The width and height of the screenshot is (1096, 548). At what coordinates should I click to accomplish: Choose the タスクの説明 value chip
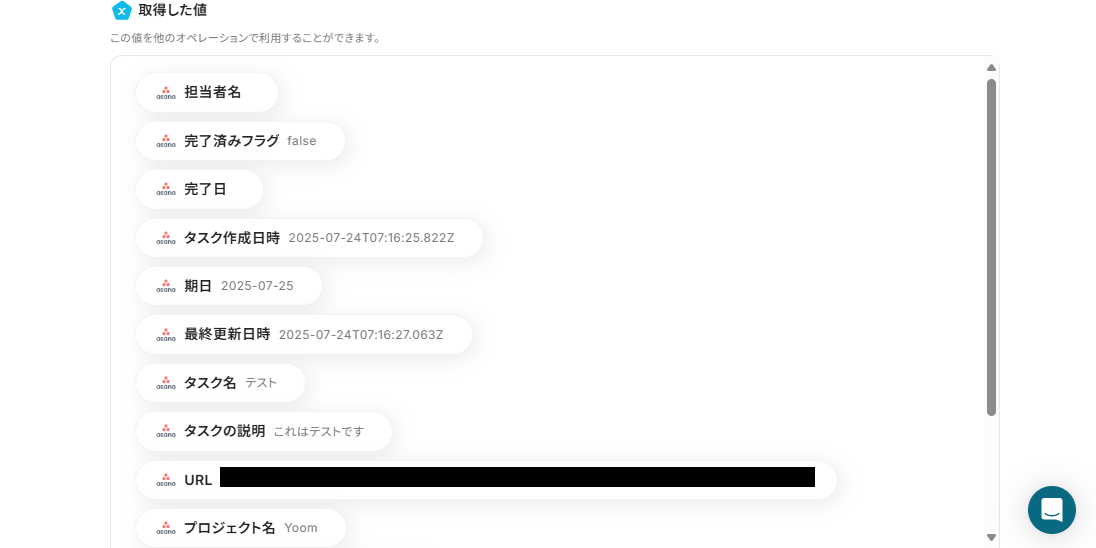coord(264,431)
